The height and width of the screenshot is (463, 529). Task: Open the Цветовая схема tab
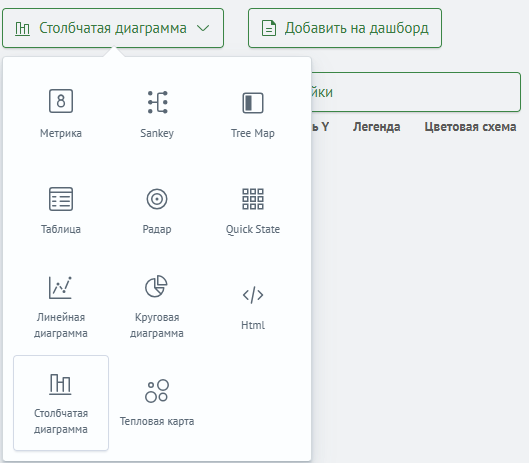click(x=470, y=127)
